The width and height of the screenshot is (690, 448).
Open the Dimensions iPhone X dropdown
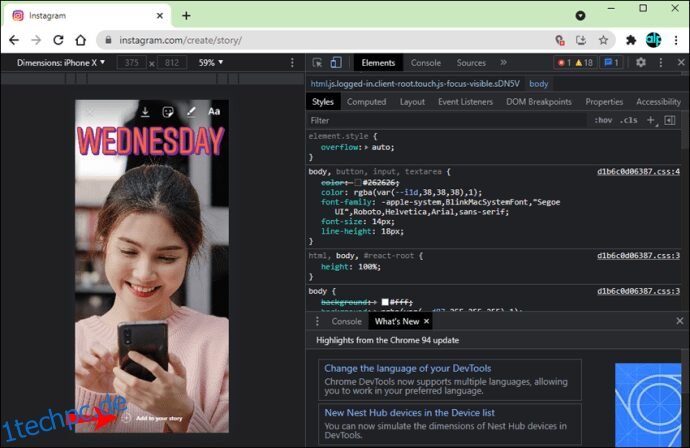click(61, 63)
